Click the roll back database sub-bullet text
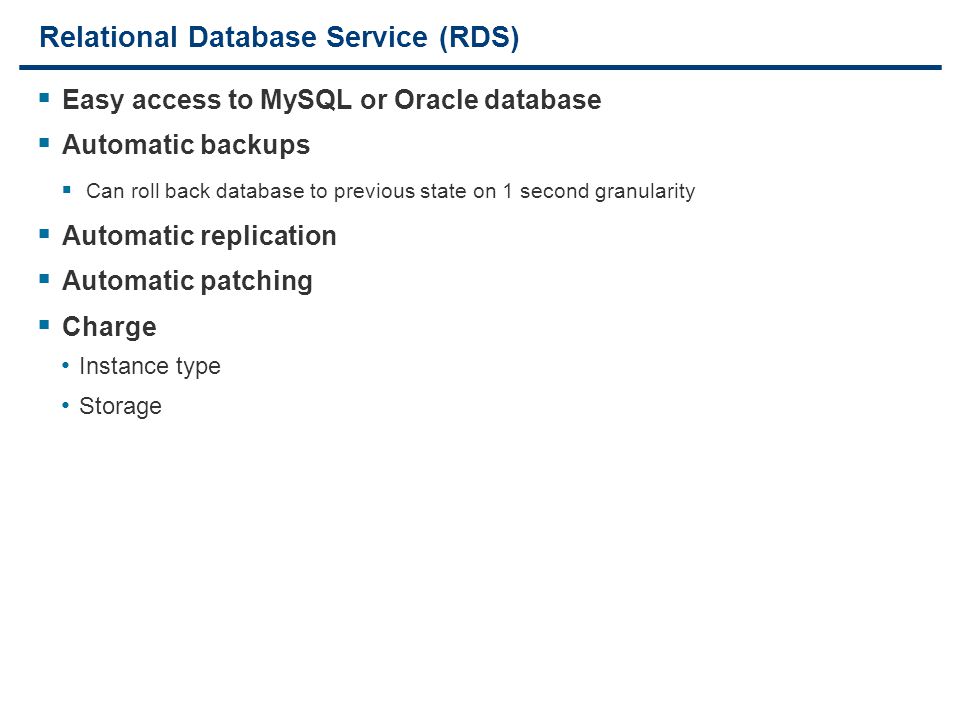The image size is (960, 720). click(391, 192)
